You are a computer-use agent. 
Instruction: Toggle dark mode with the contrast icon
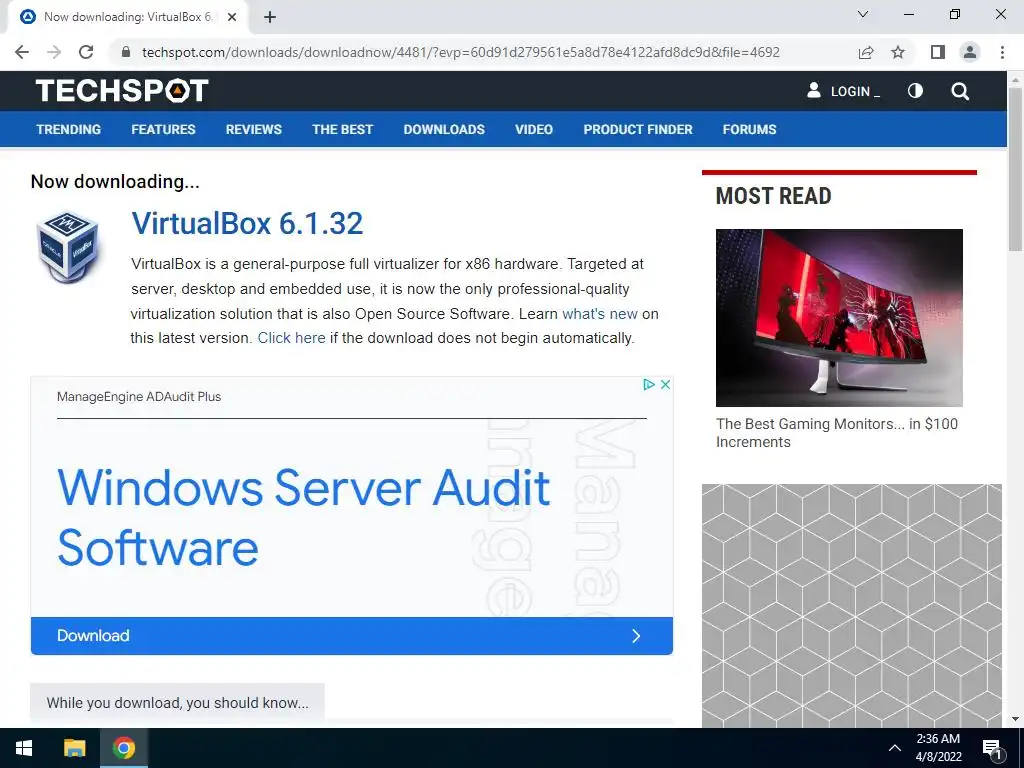click(x=916, y=91)
